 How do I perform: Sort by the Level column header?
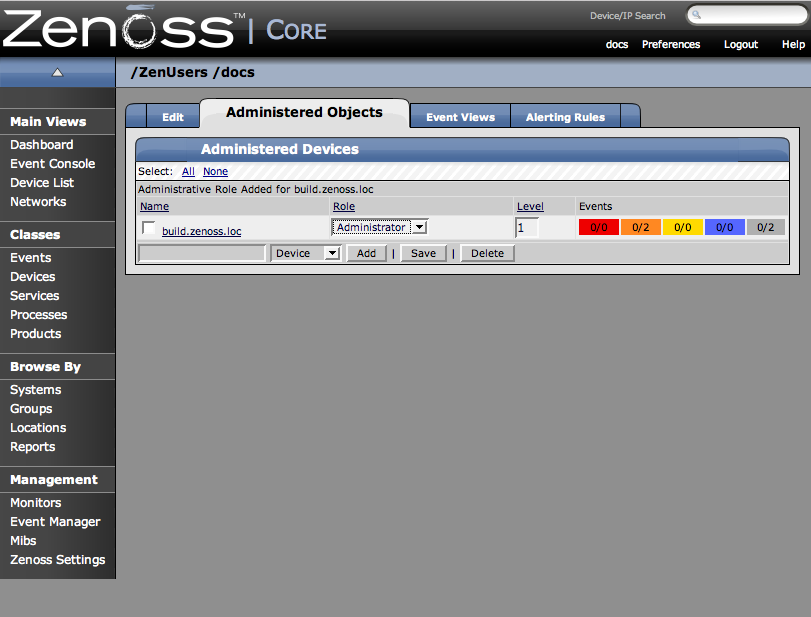[x=530, y=206]
